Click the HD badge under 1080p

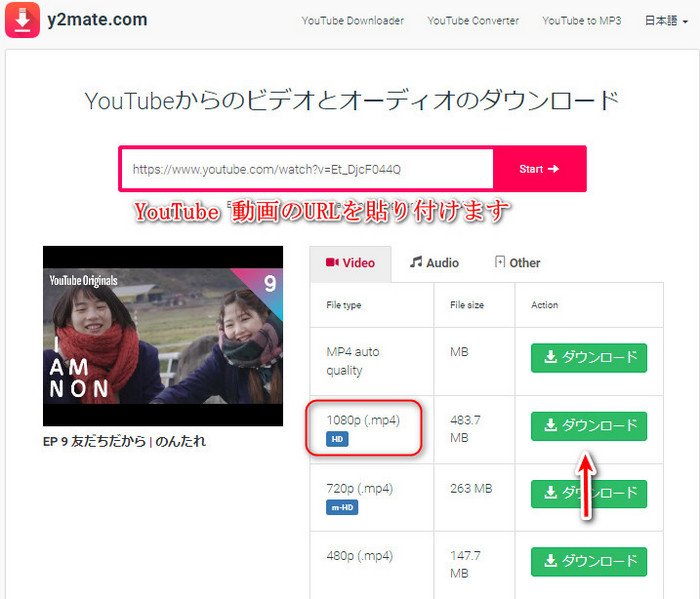pos(337,439)
